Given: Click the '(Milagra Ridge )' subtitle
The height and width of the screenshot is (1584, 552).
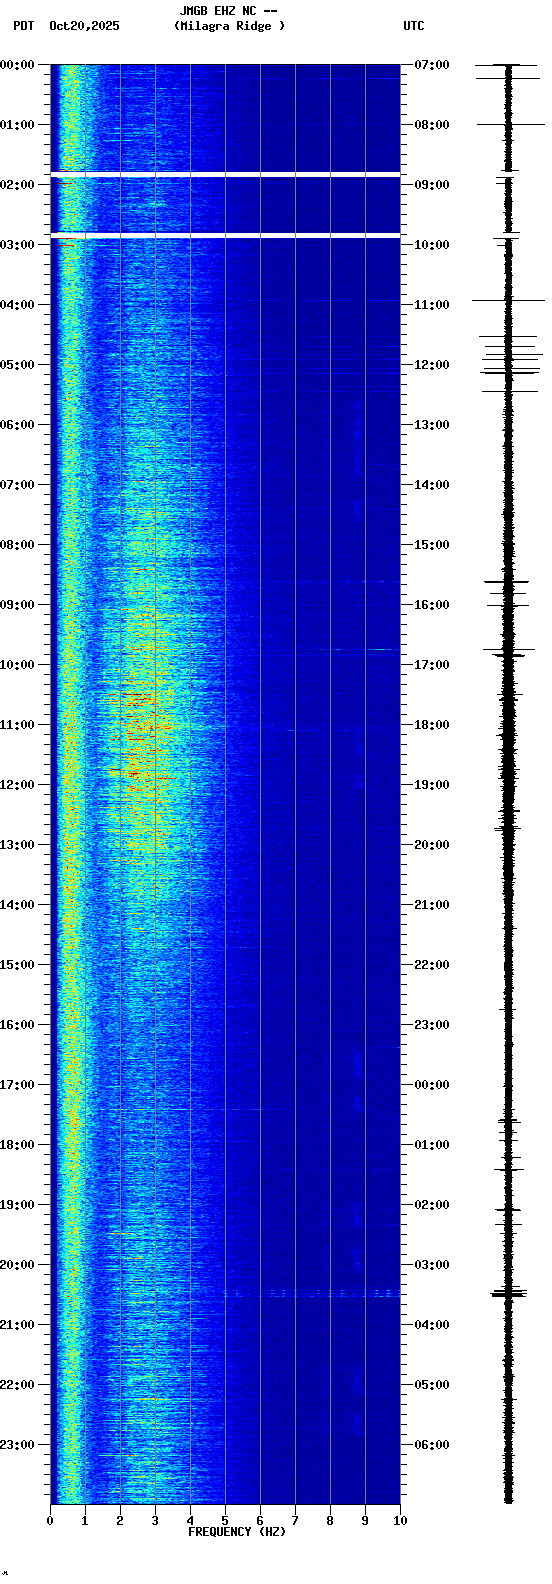Looking at the screenshot, I should coord(229,26).
